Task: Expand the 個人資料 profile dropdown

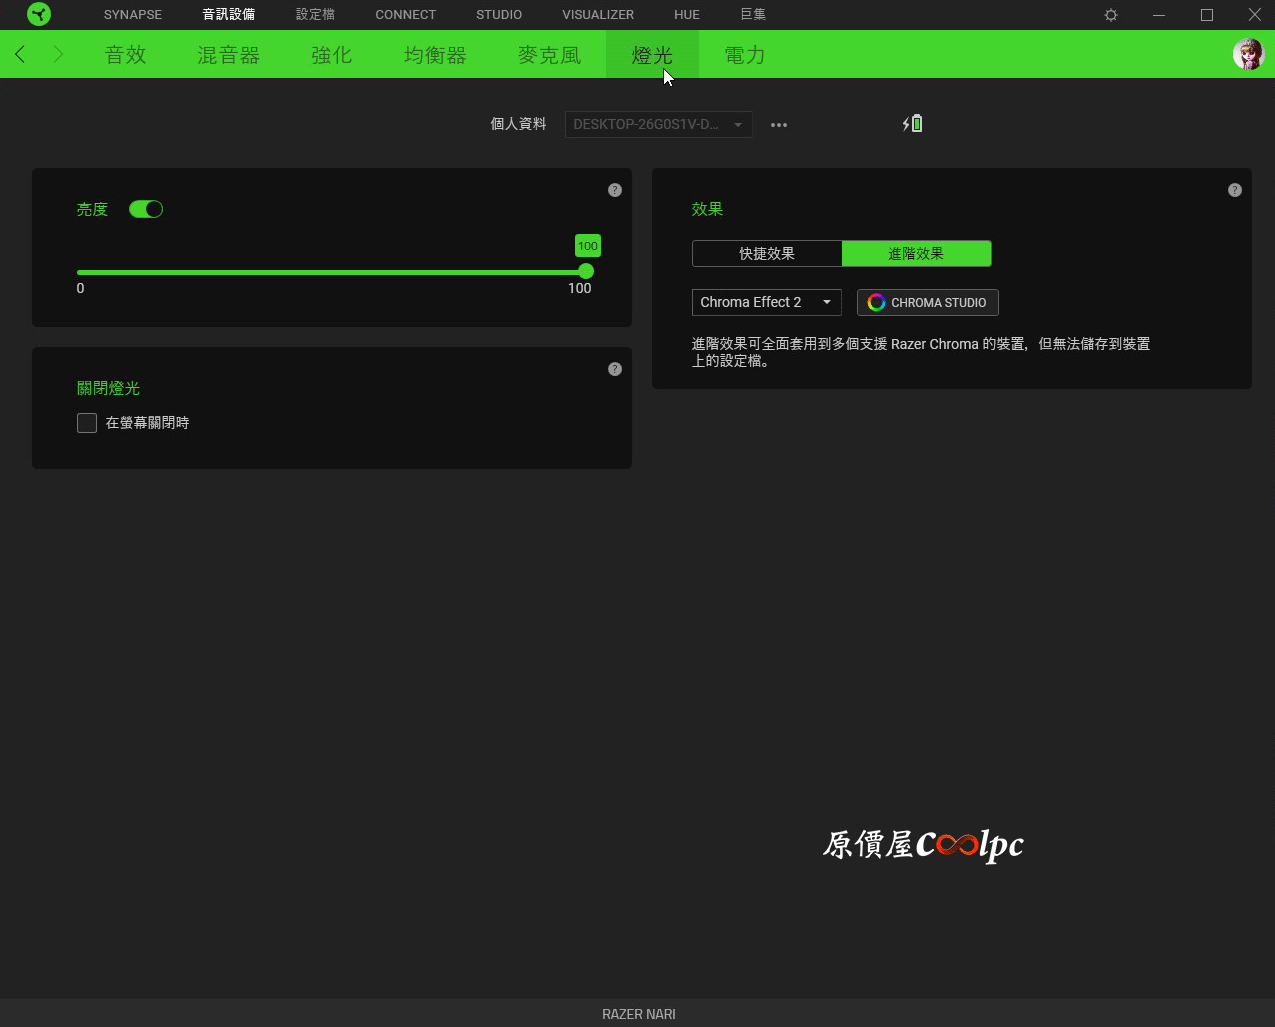Action: pos(659,124)
